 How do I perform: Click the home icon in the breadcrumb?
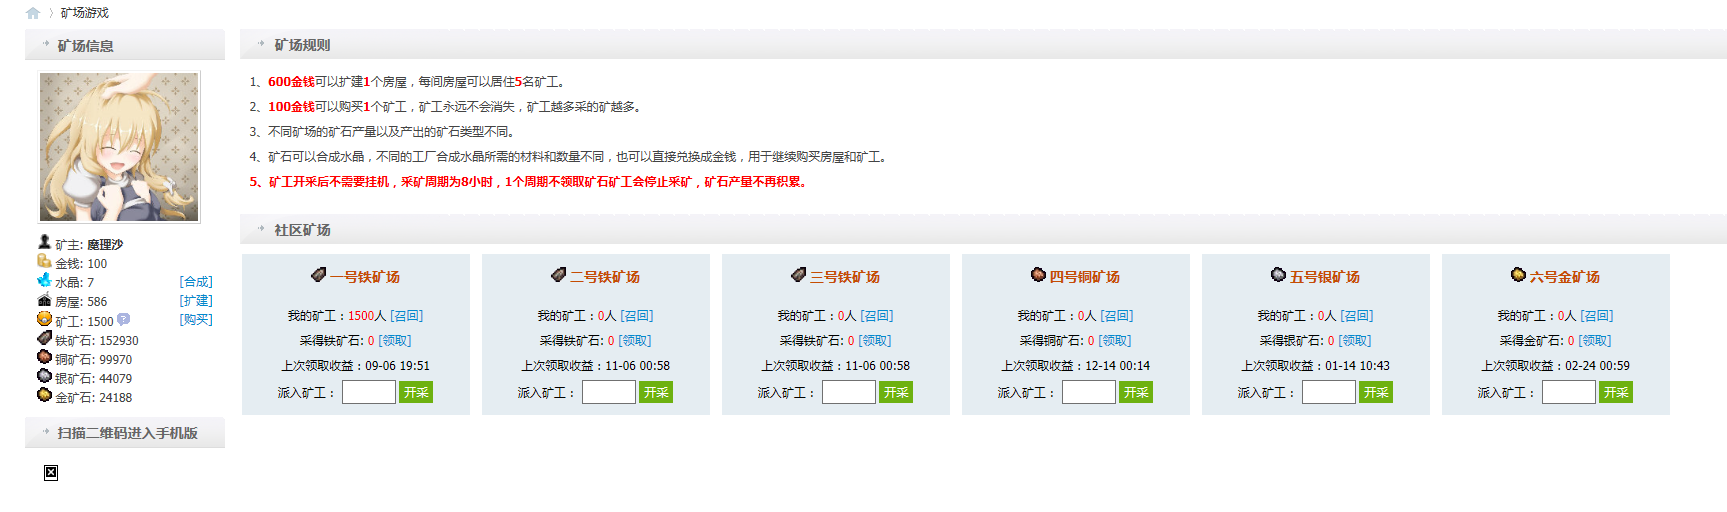tap(33, 13)
